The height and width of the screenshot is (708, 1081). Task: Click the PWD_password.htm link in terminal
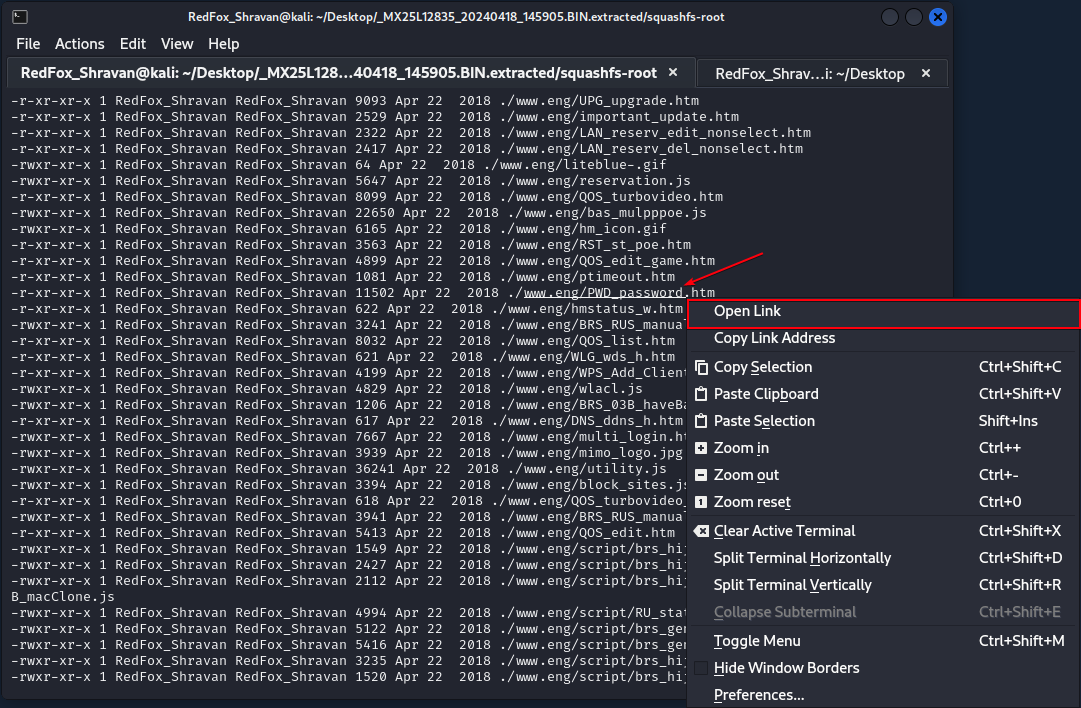click(x=619, y=293)
